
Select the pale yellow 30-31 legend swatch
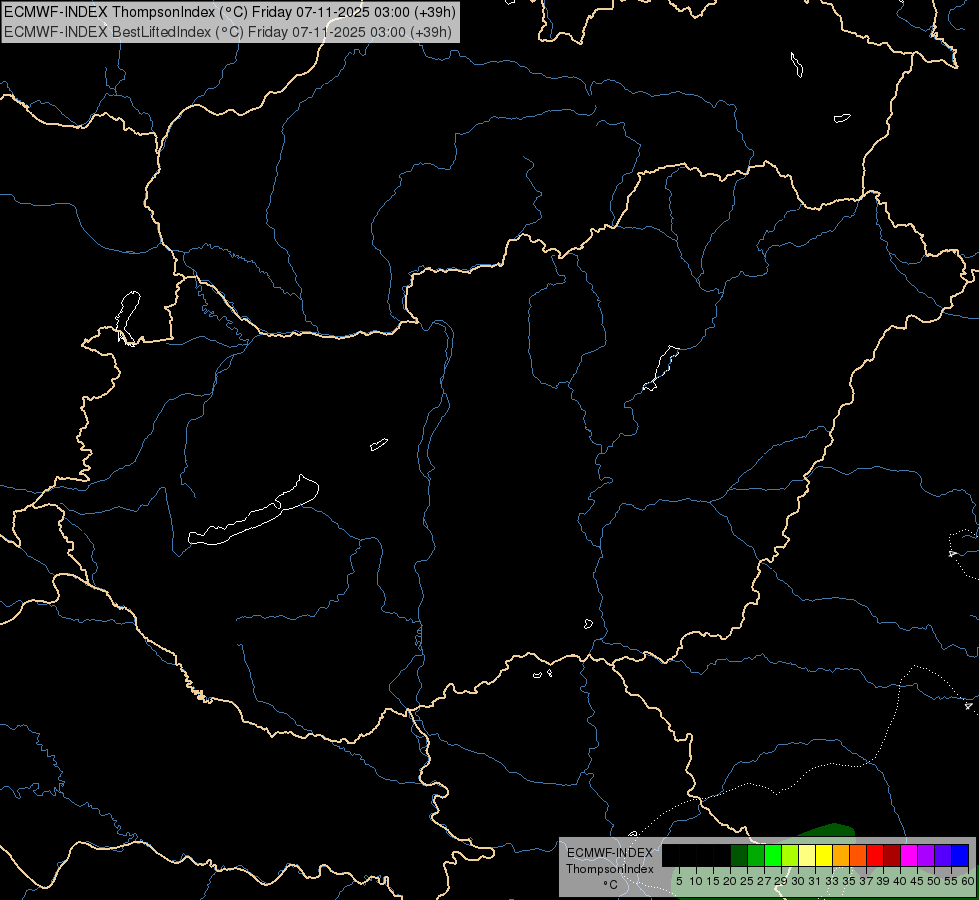coord(807,855)
